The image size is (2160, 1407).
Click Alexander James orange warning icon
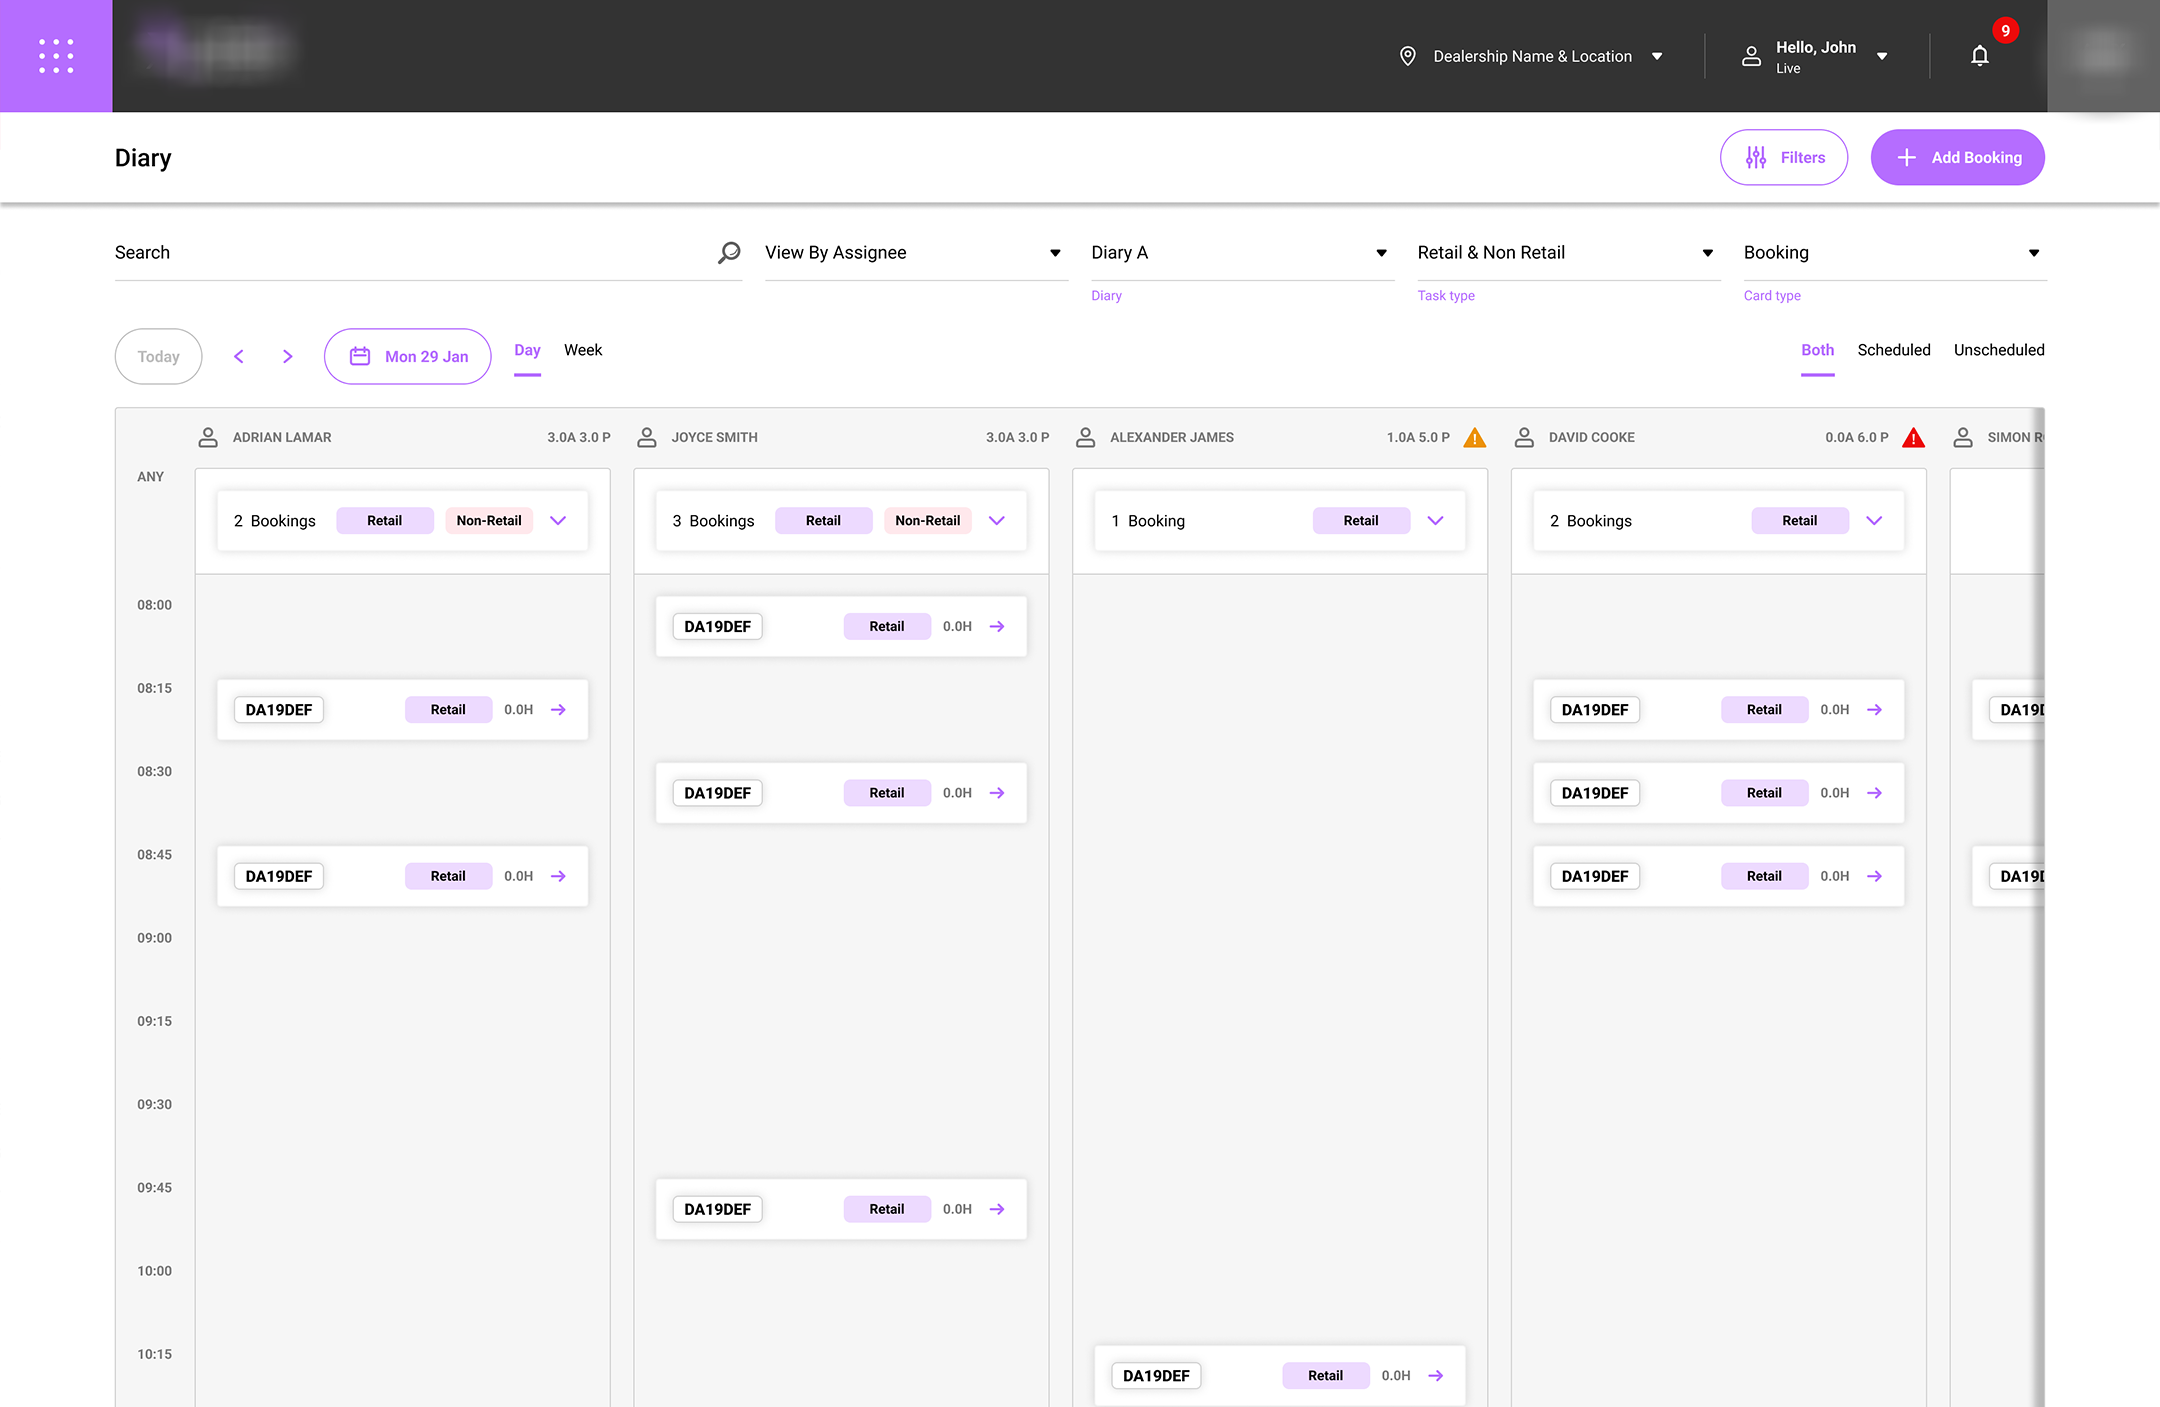pyautogui.click(x=1474, y=438)
